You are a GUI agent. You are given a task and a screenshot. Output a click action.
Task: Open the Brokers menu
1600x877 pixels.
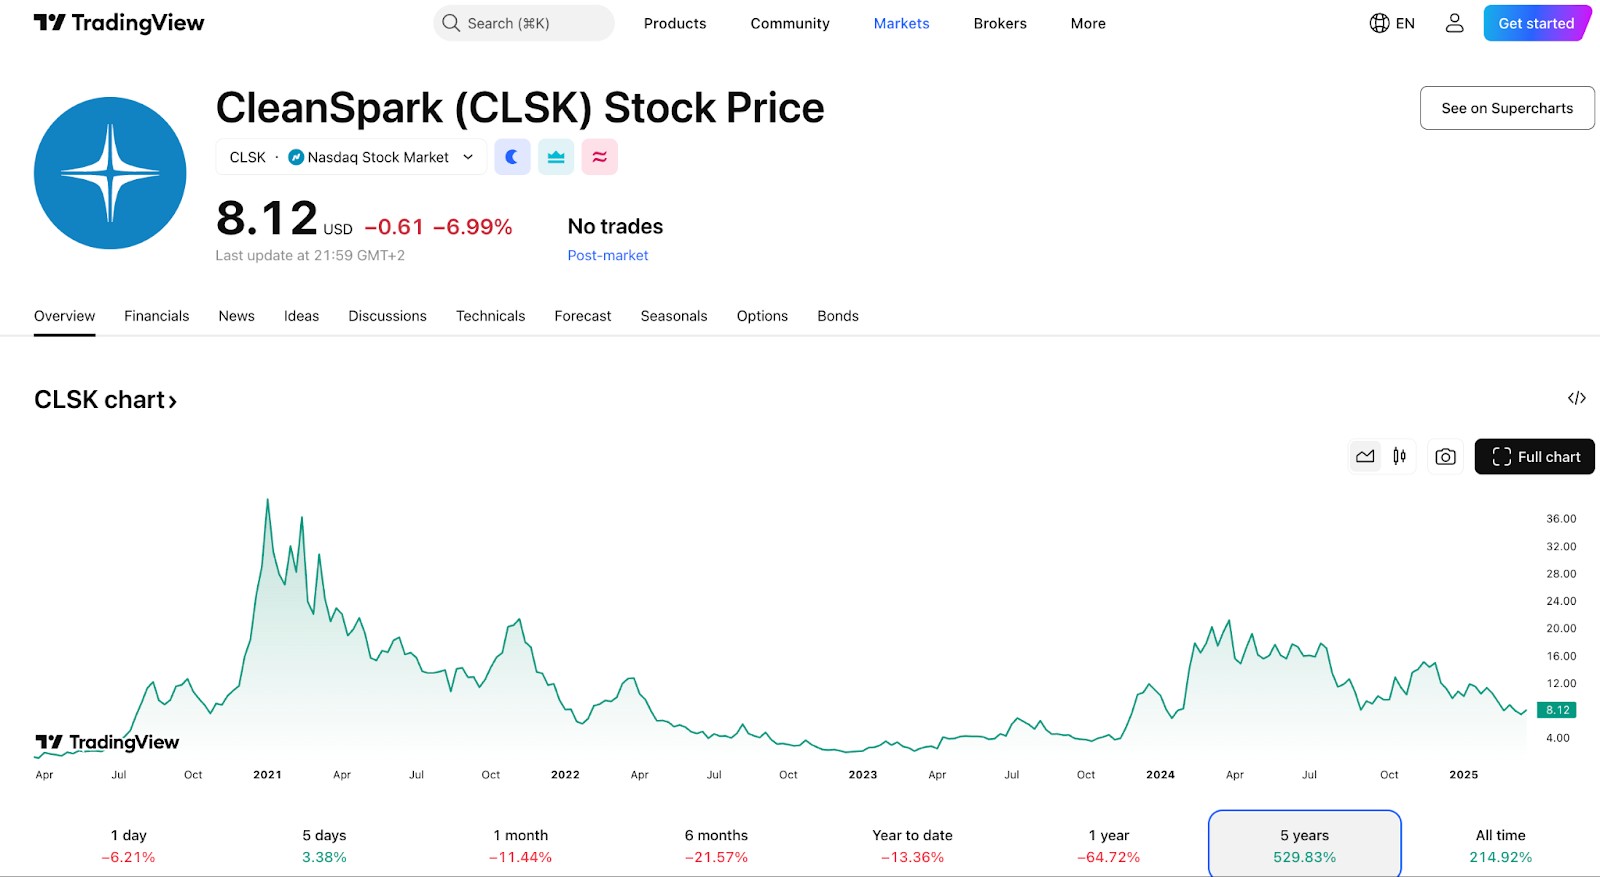click(x=1000, y=23)
